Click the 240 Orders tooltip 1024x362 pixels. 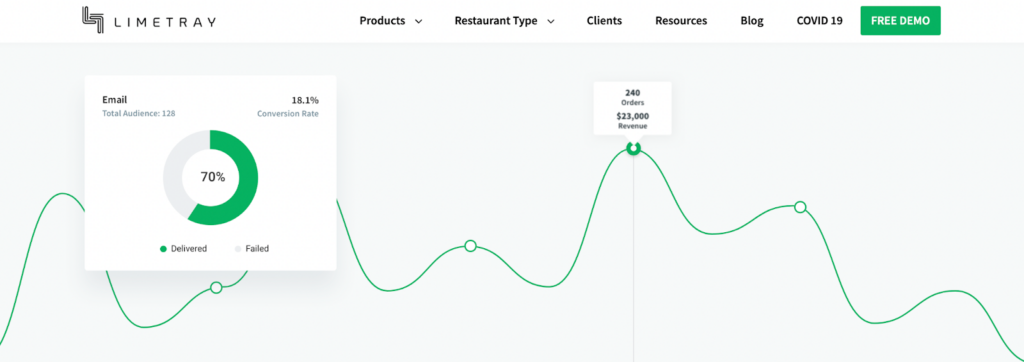click(632, 108)
